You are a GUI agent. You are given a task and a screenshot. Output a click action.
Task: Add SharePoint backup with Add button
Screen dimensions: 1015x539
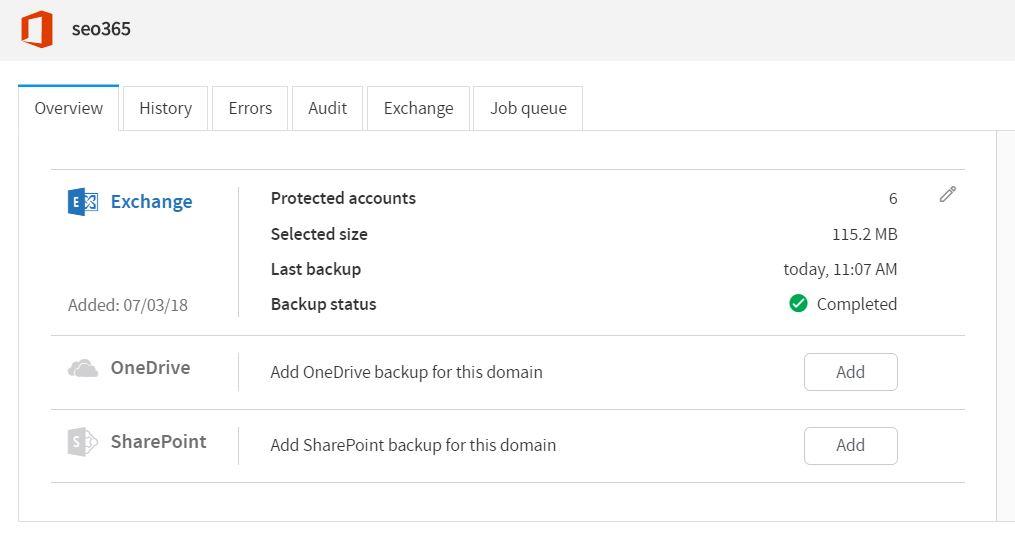click(851, 445)
